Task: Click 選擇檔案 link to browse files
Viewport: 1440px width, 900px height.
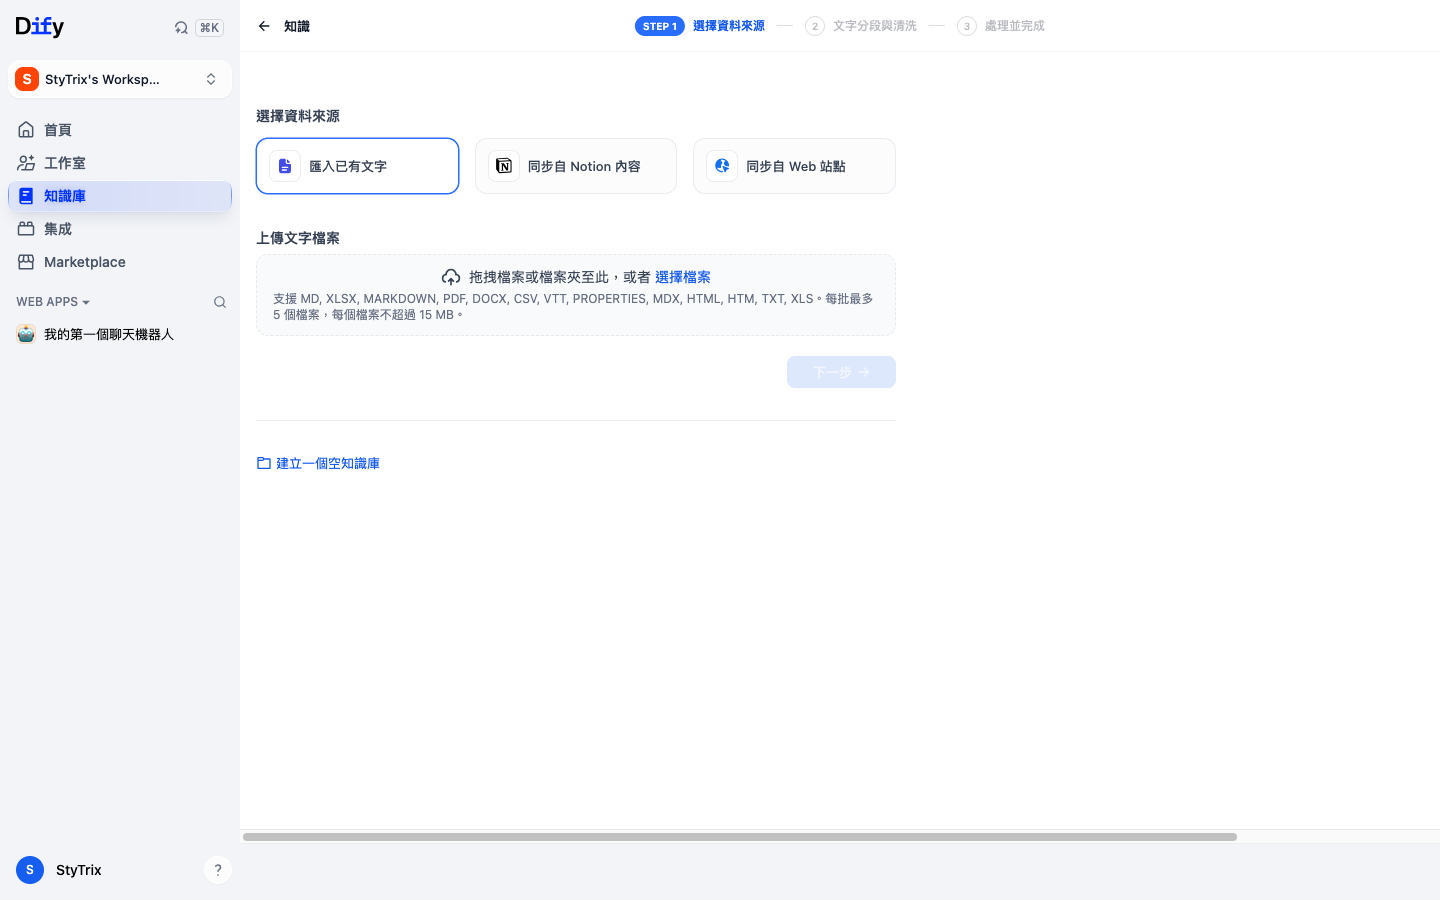Action: (x=683, y=277)
